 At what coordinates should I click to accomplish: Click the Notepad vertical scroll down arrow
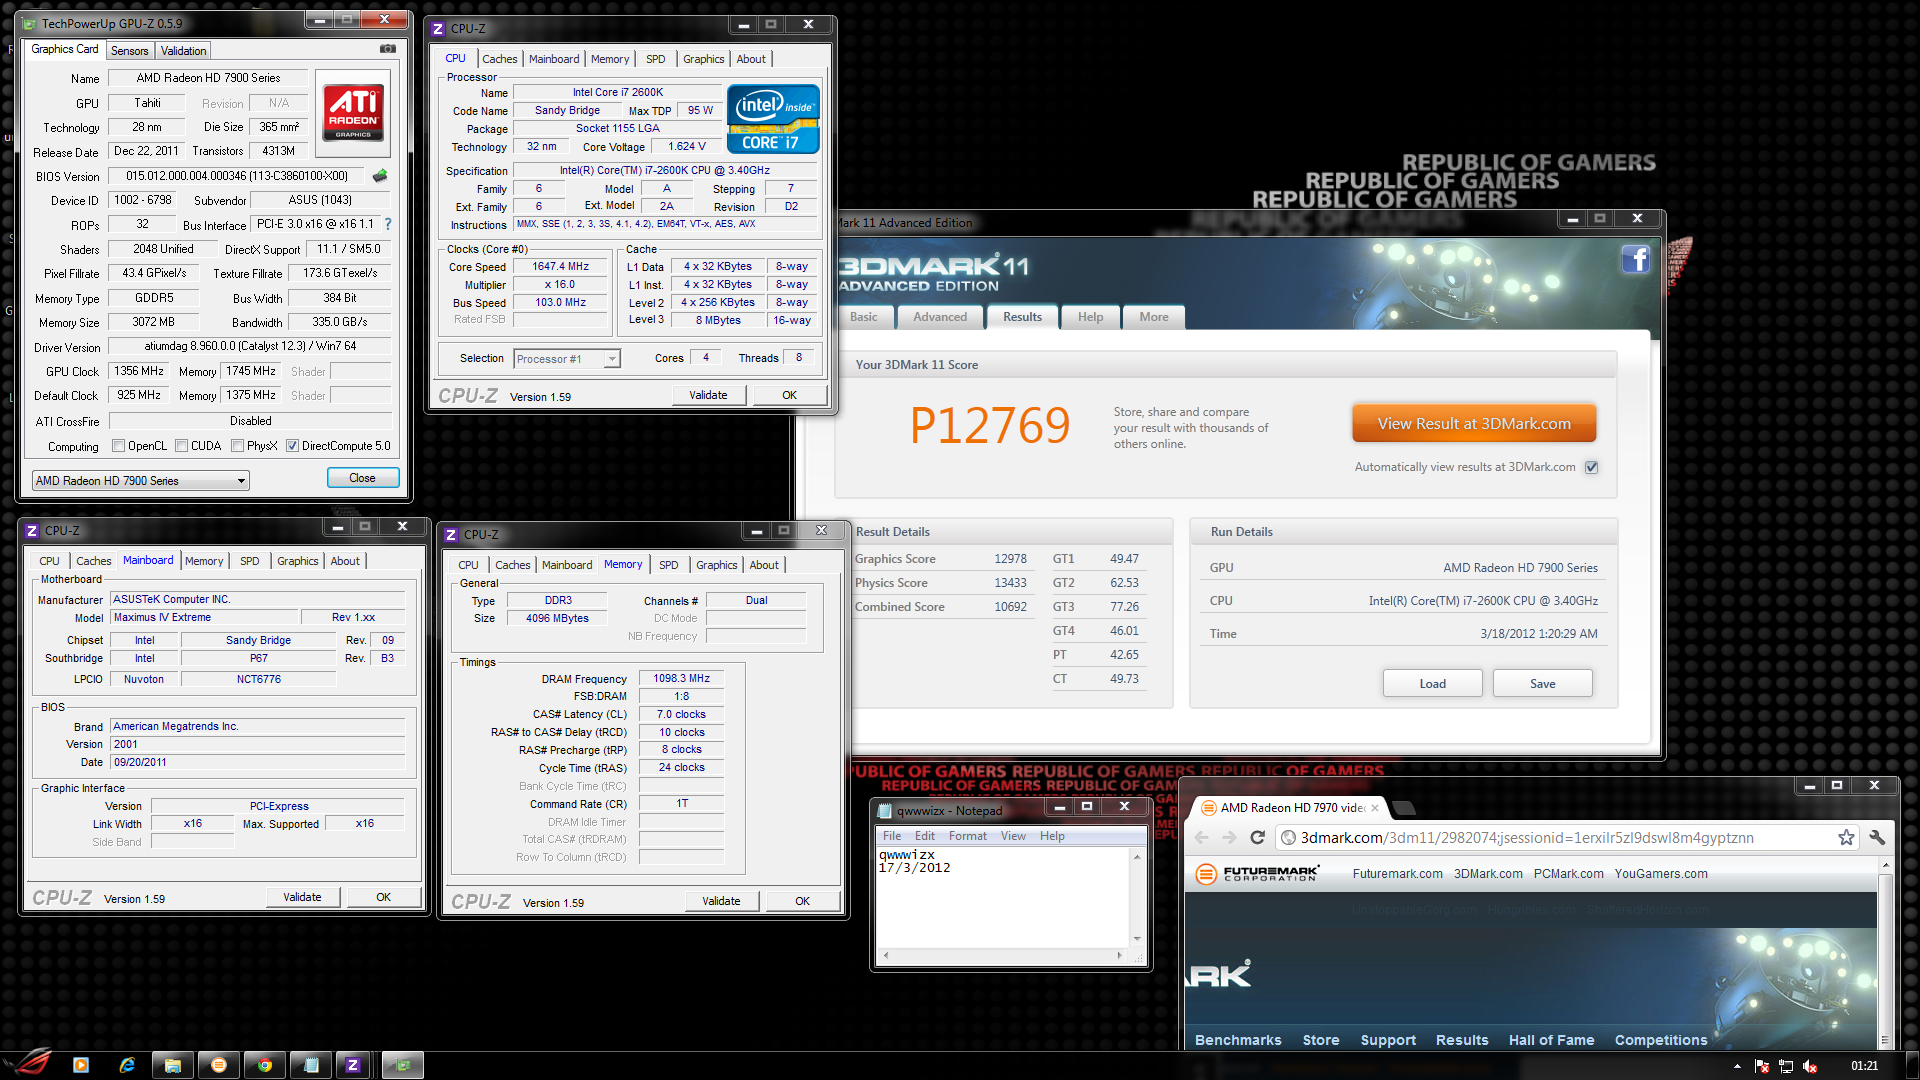point(1137,939)
